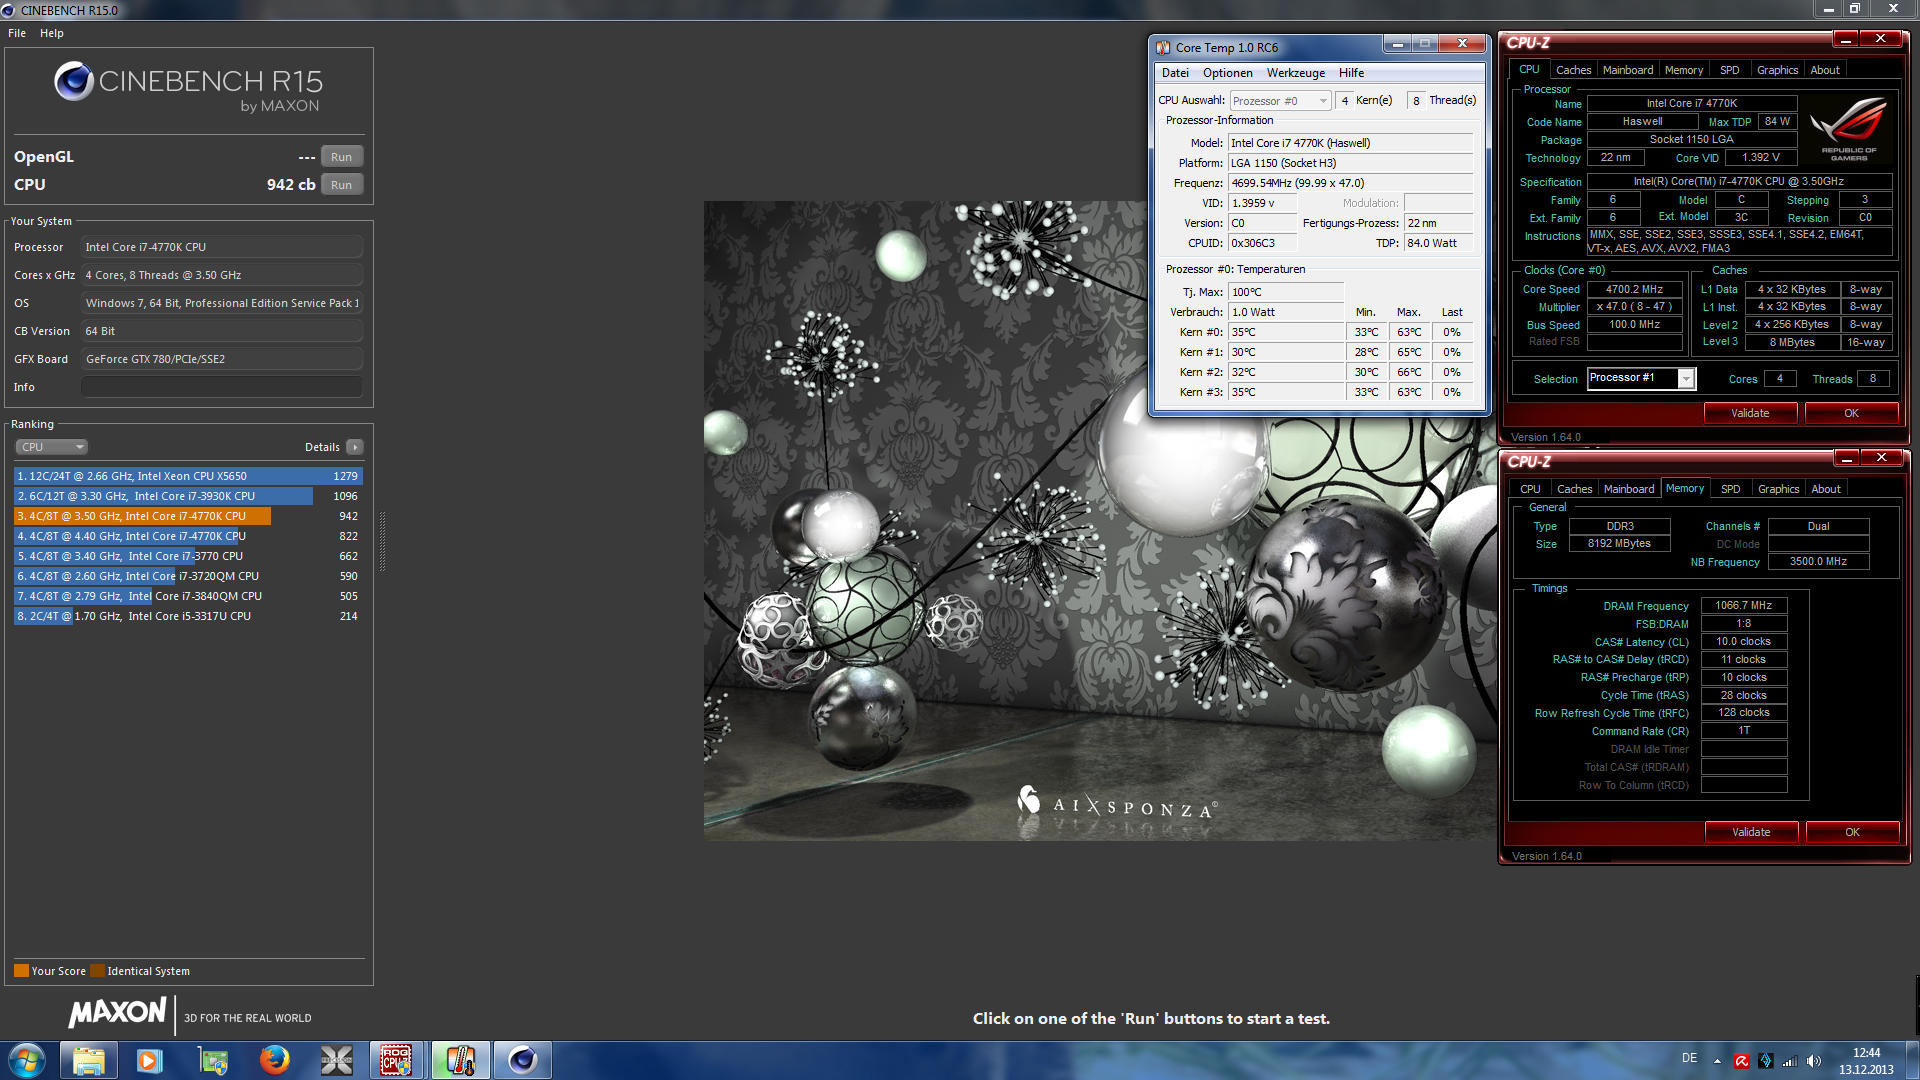The height and width of the screenshot is (1080, 1920).
Task: Click the Cinebench R15 logo sphere
Action: coord(74,82)
